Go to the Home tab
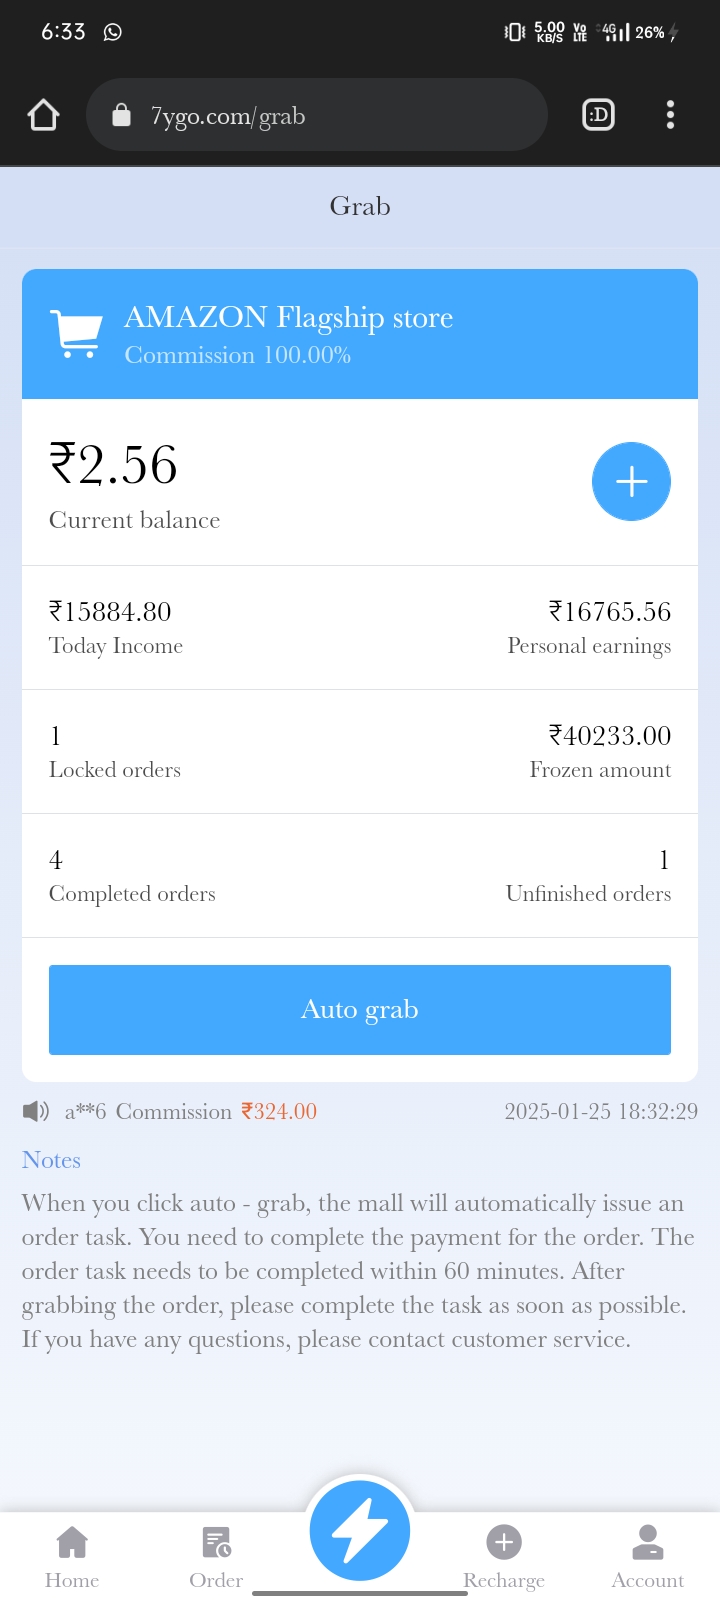This screenshot has height=1600, width=720. coord(72,1556)
